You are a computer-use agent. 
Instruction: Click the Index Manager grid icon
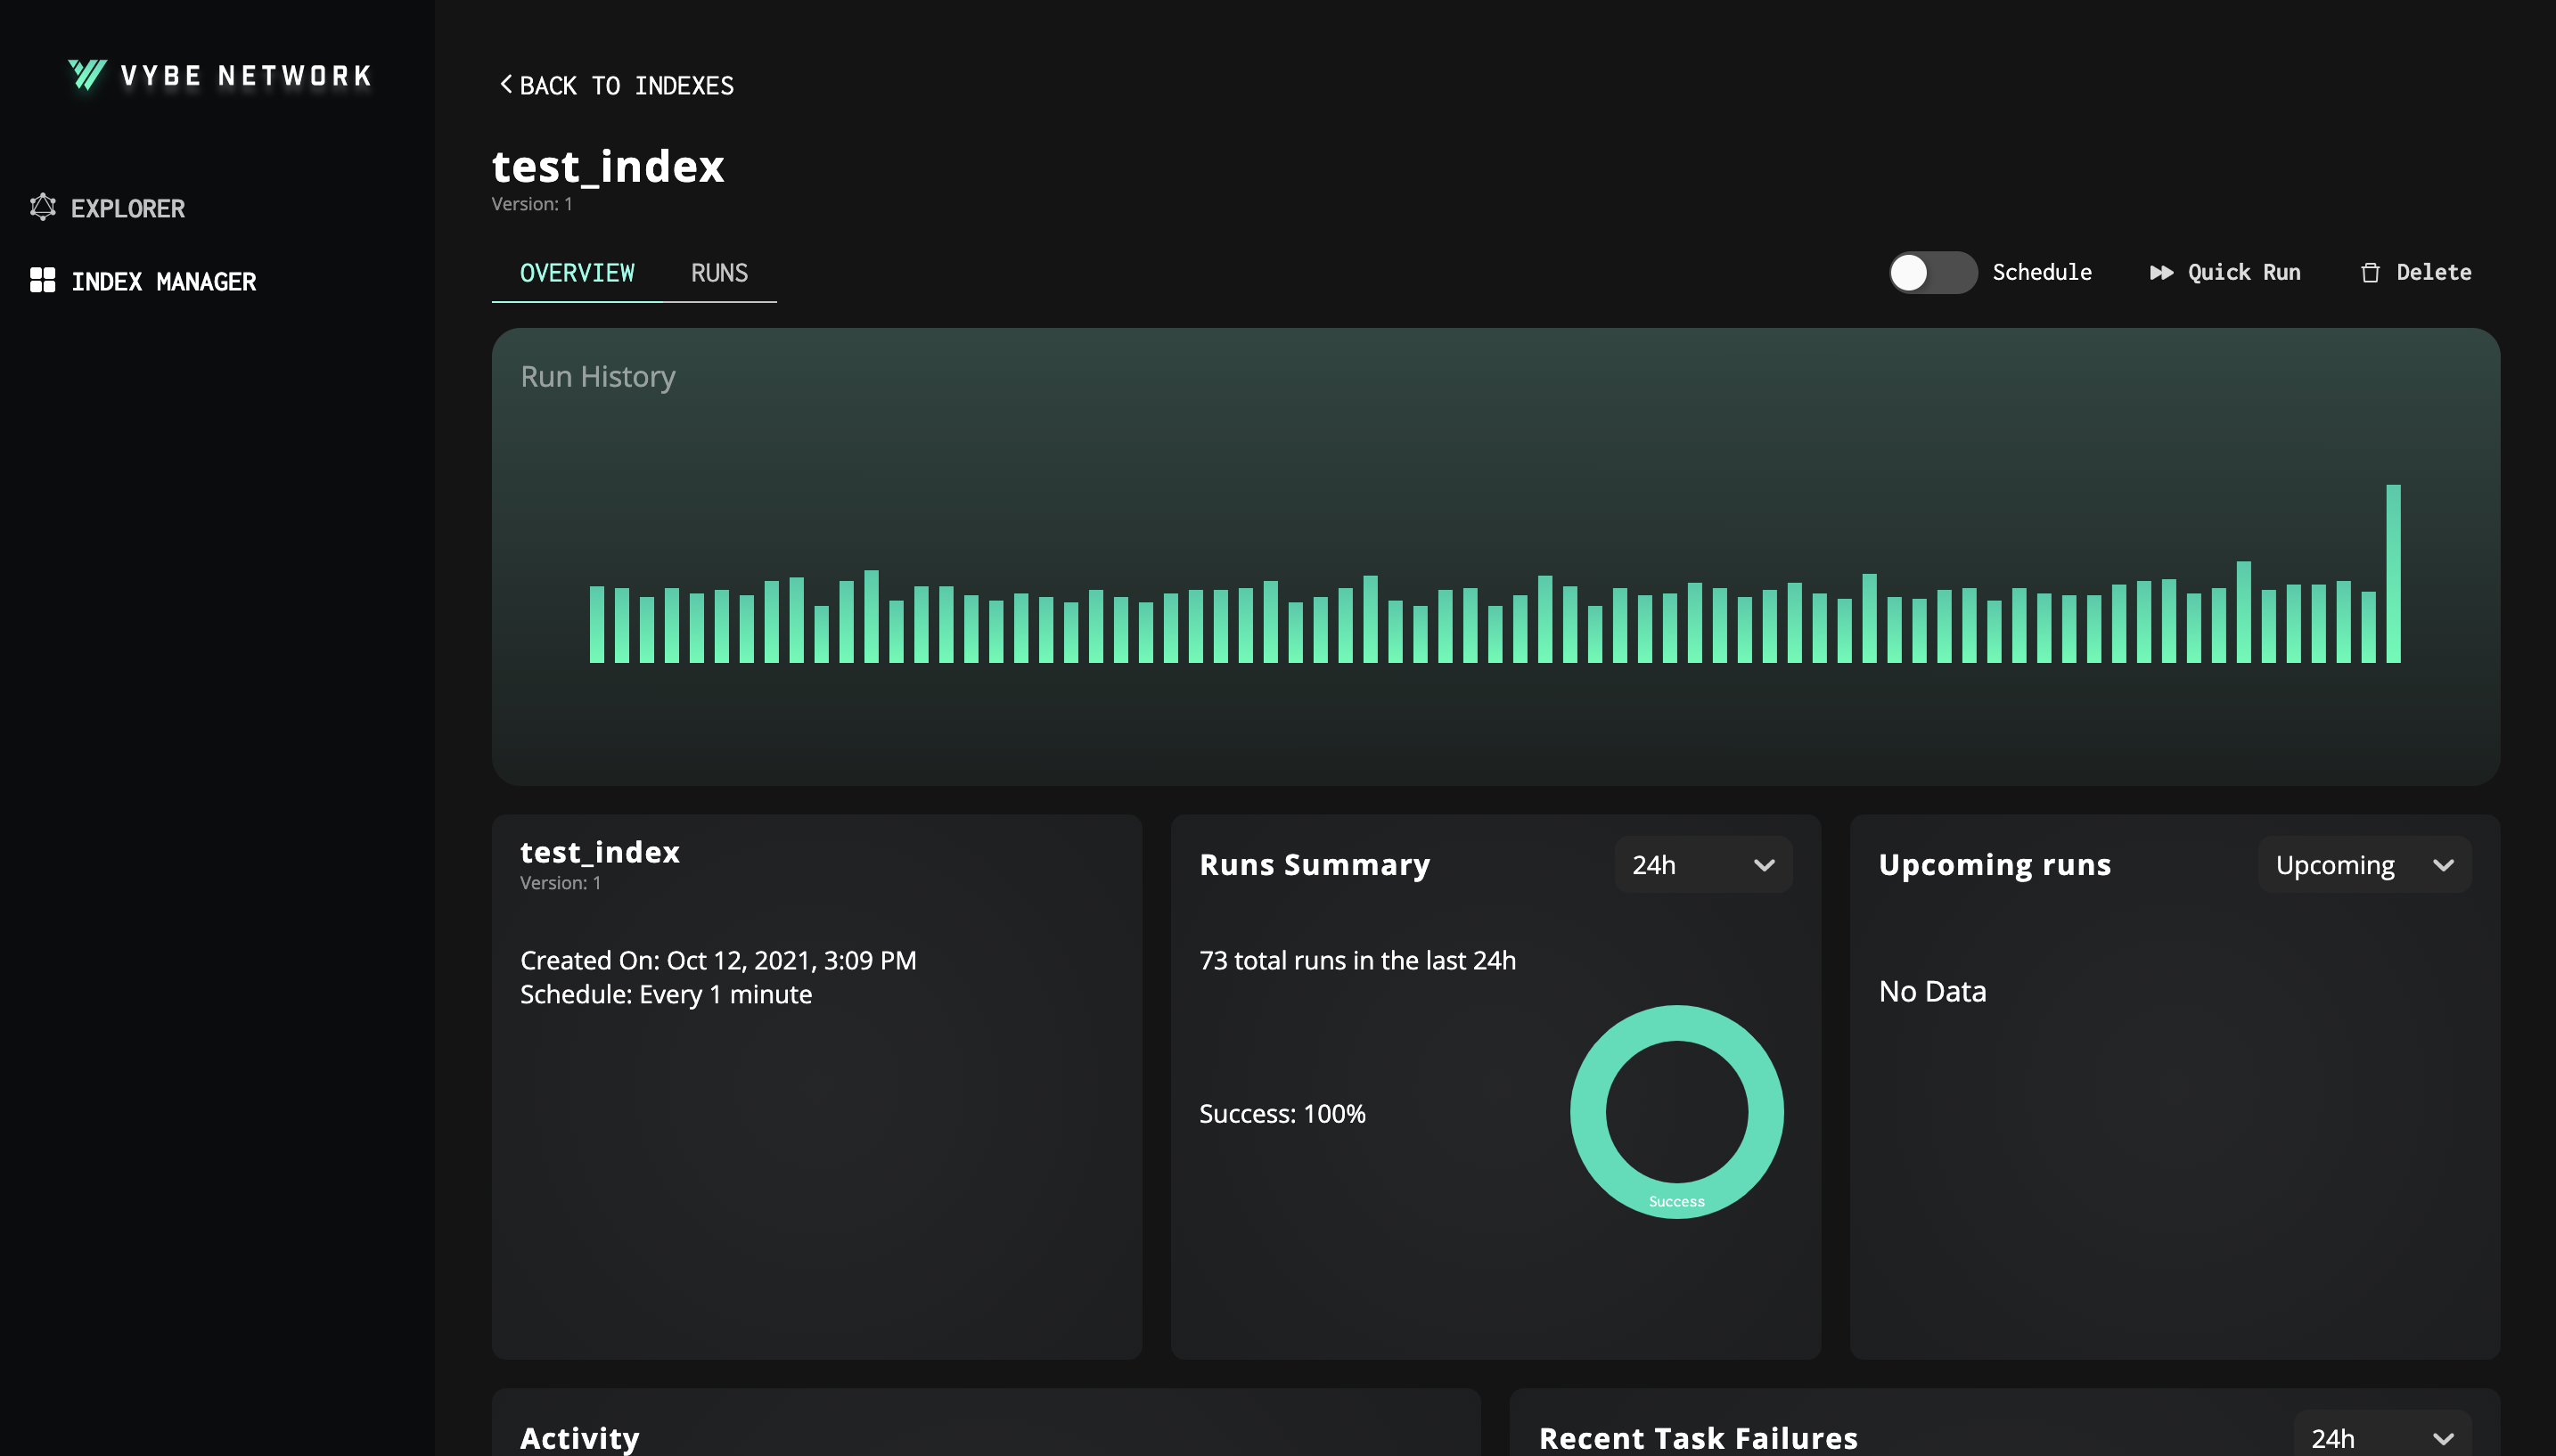[x=42, y=280]
